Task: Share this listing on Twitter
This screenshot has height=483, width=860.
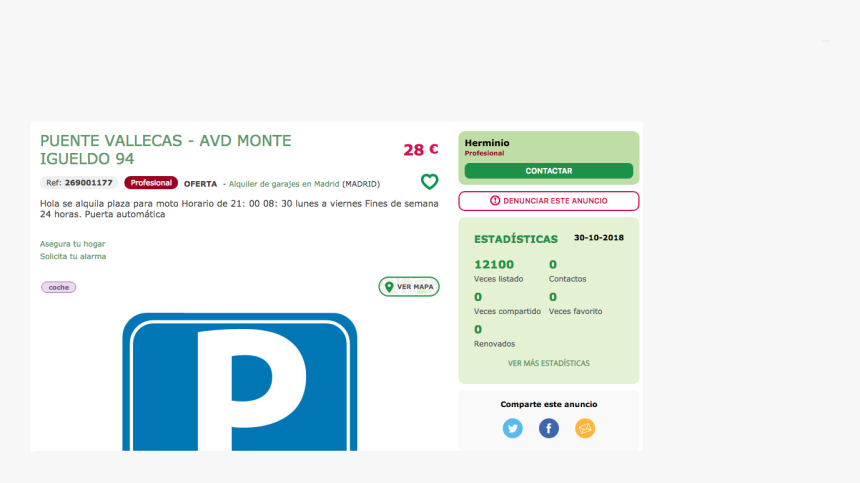Action: [513, 428]
